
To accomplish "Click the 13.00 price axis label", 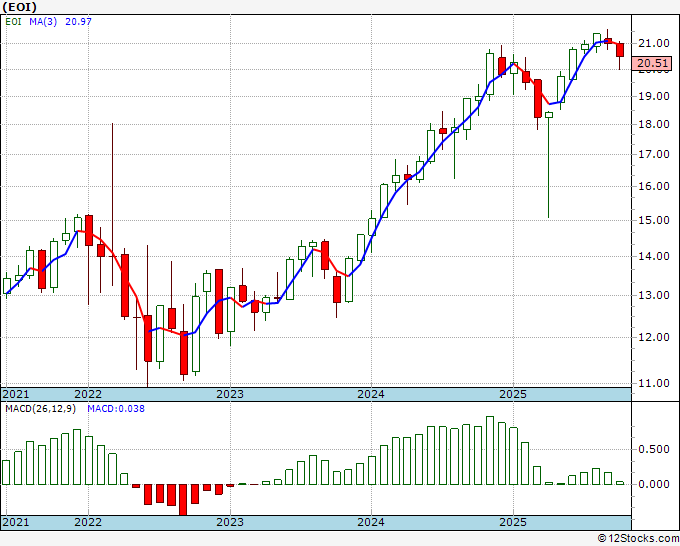I will click(654, 295).
